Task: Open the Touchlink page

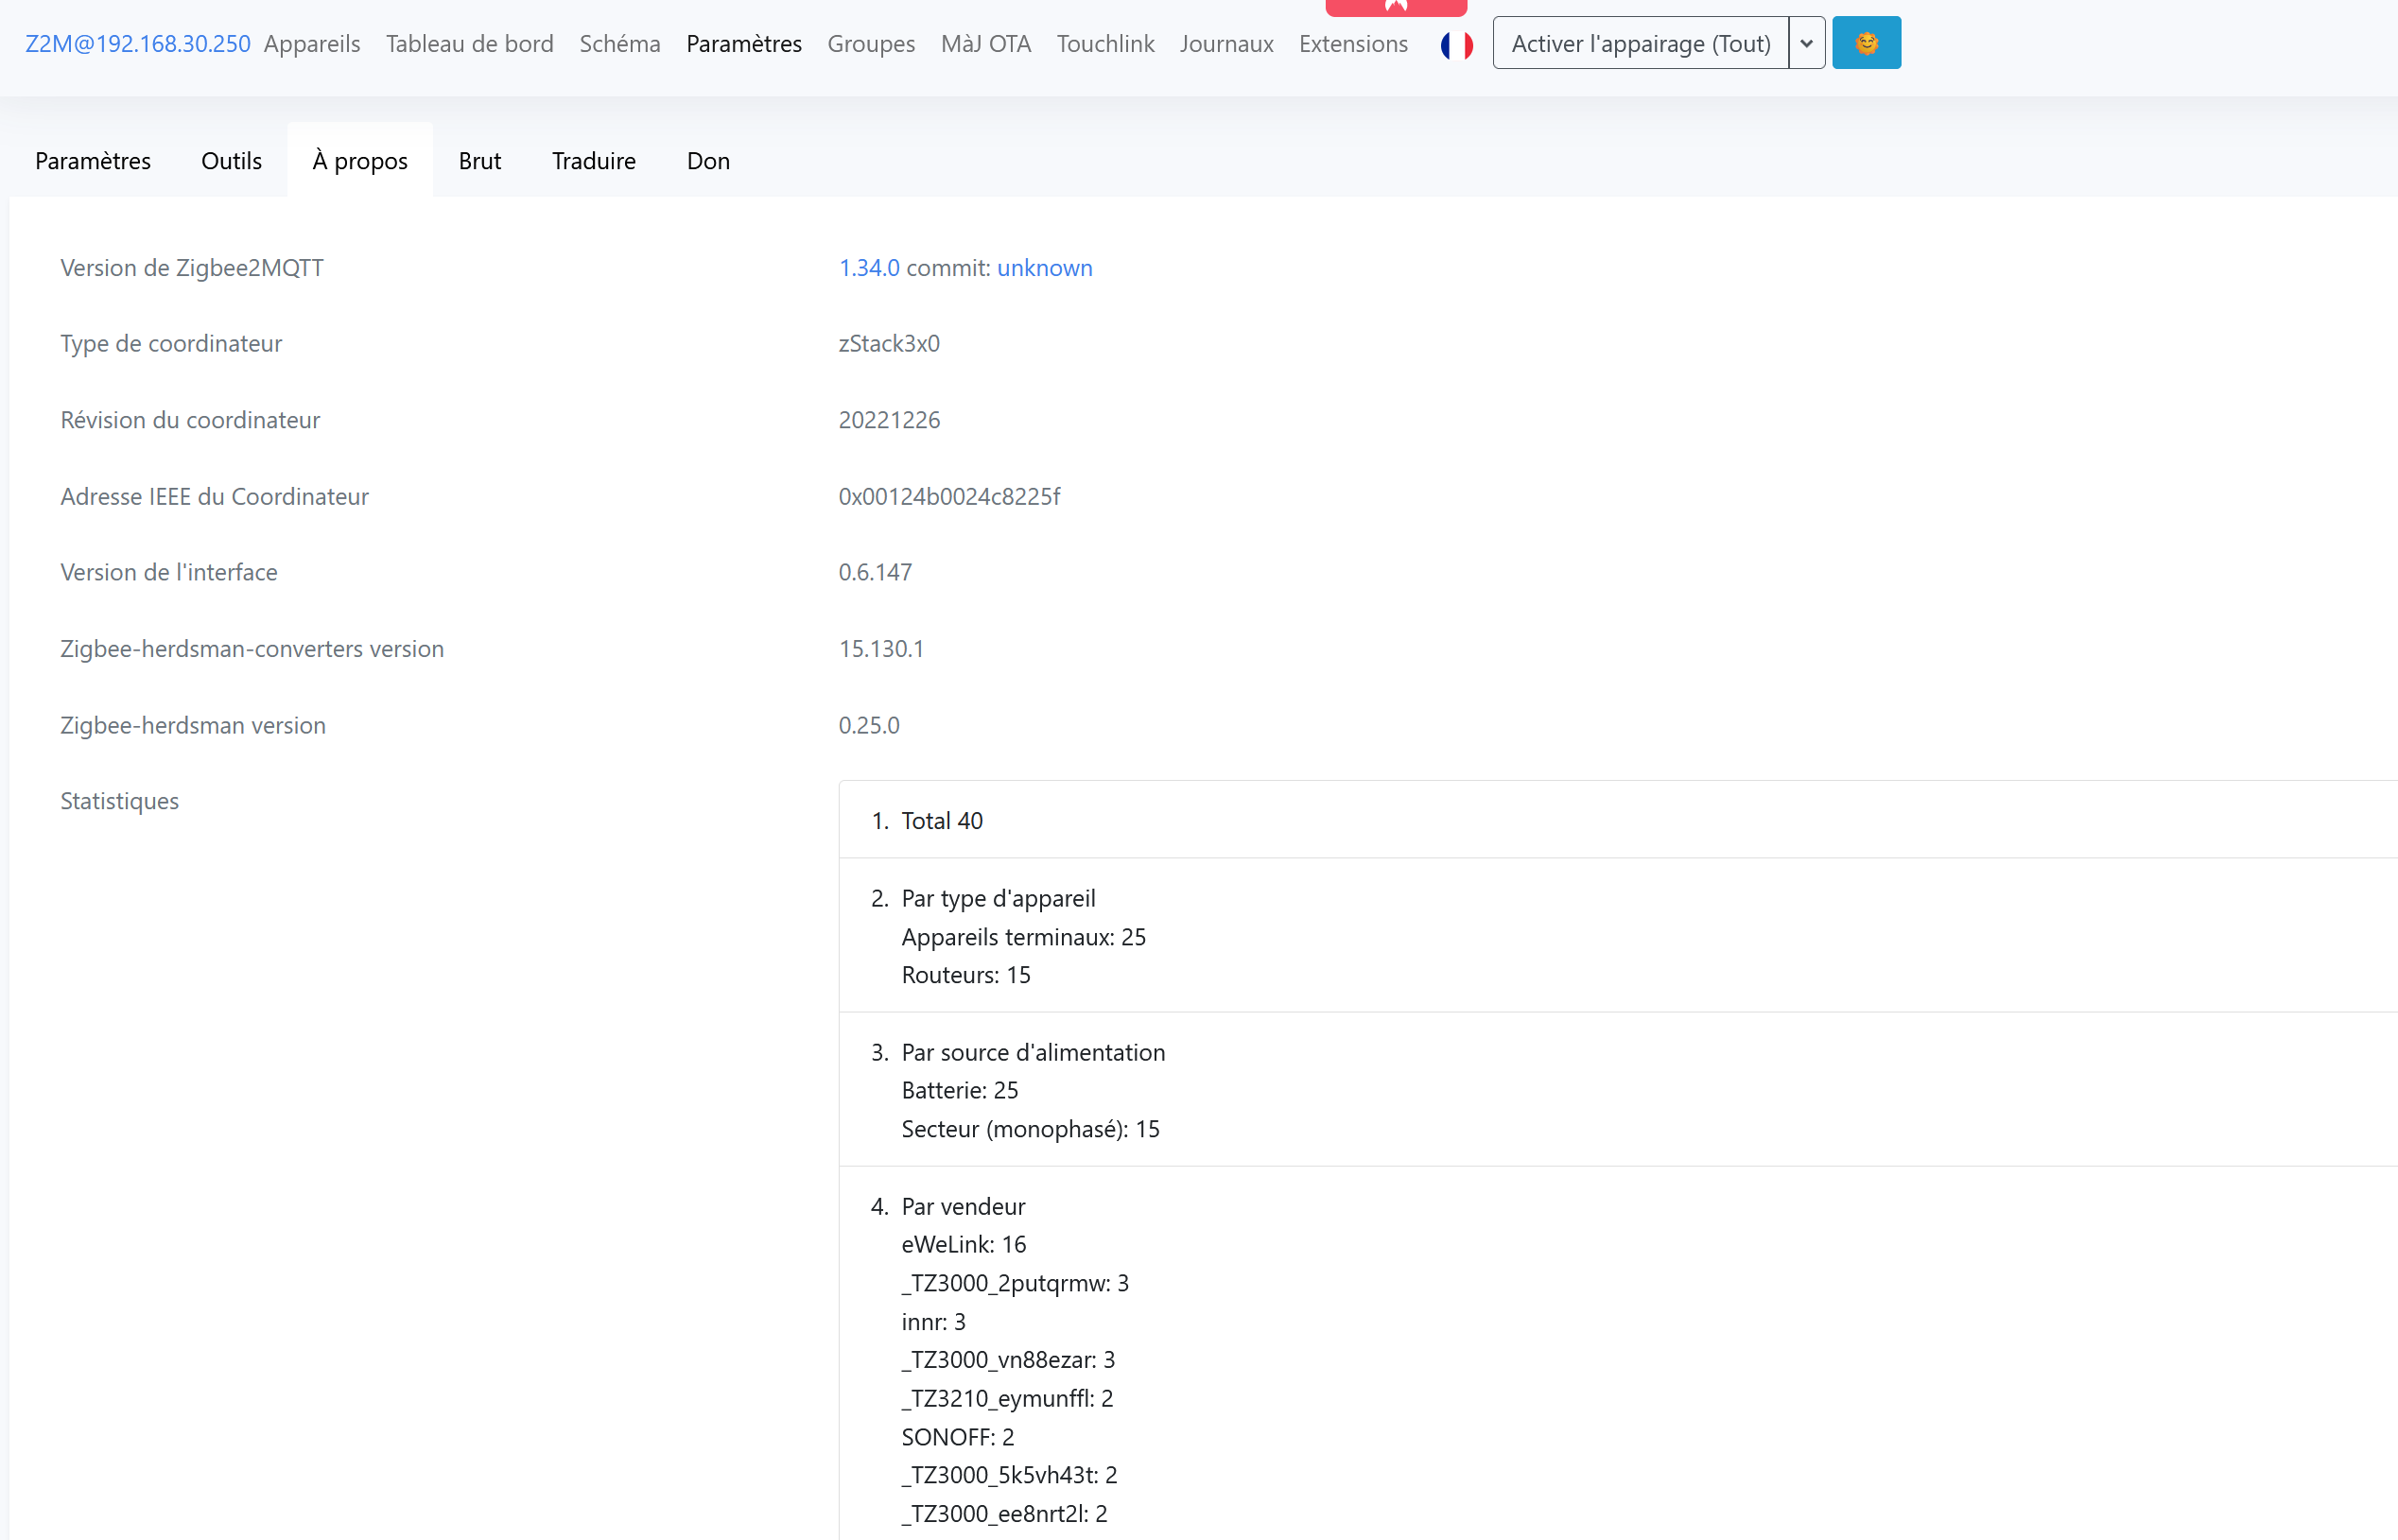Action: pos(1105,44)
